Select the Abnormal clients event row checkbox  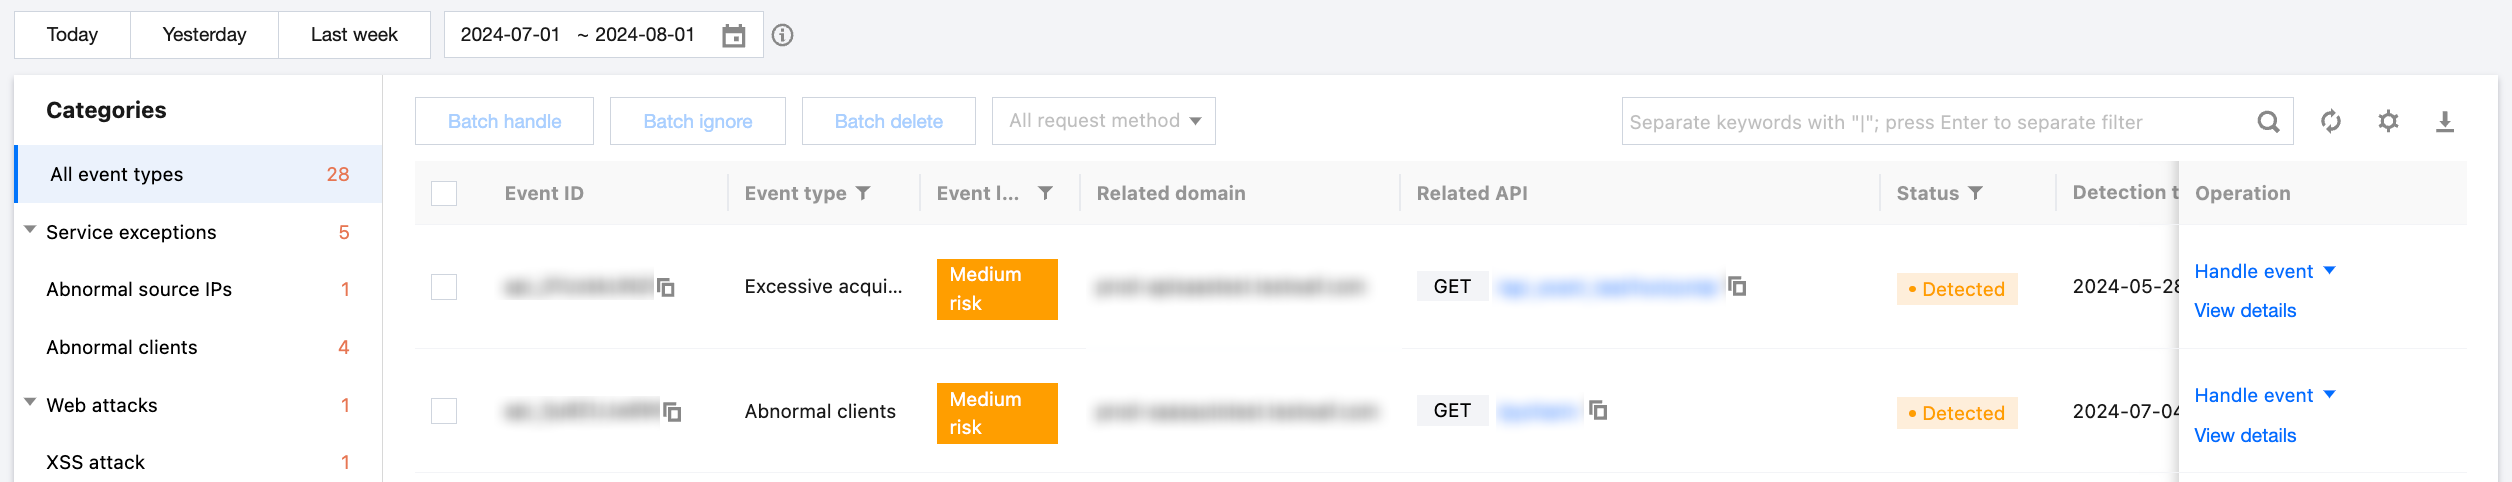pos(444,411)
